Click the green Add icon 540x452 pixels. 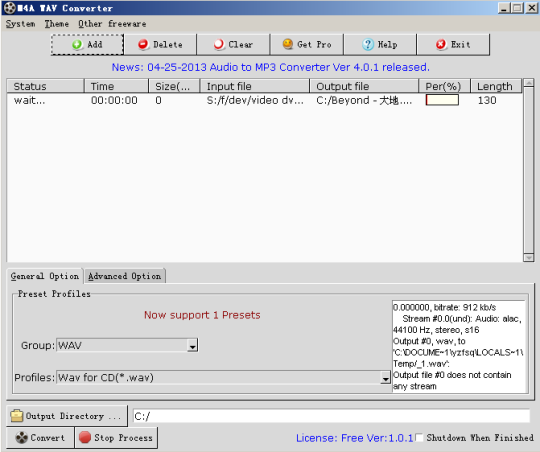77,44
